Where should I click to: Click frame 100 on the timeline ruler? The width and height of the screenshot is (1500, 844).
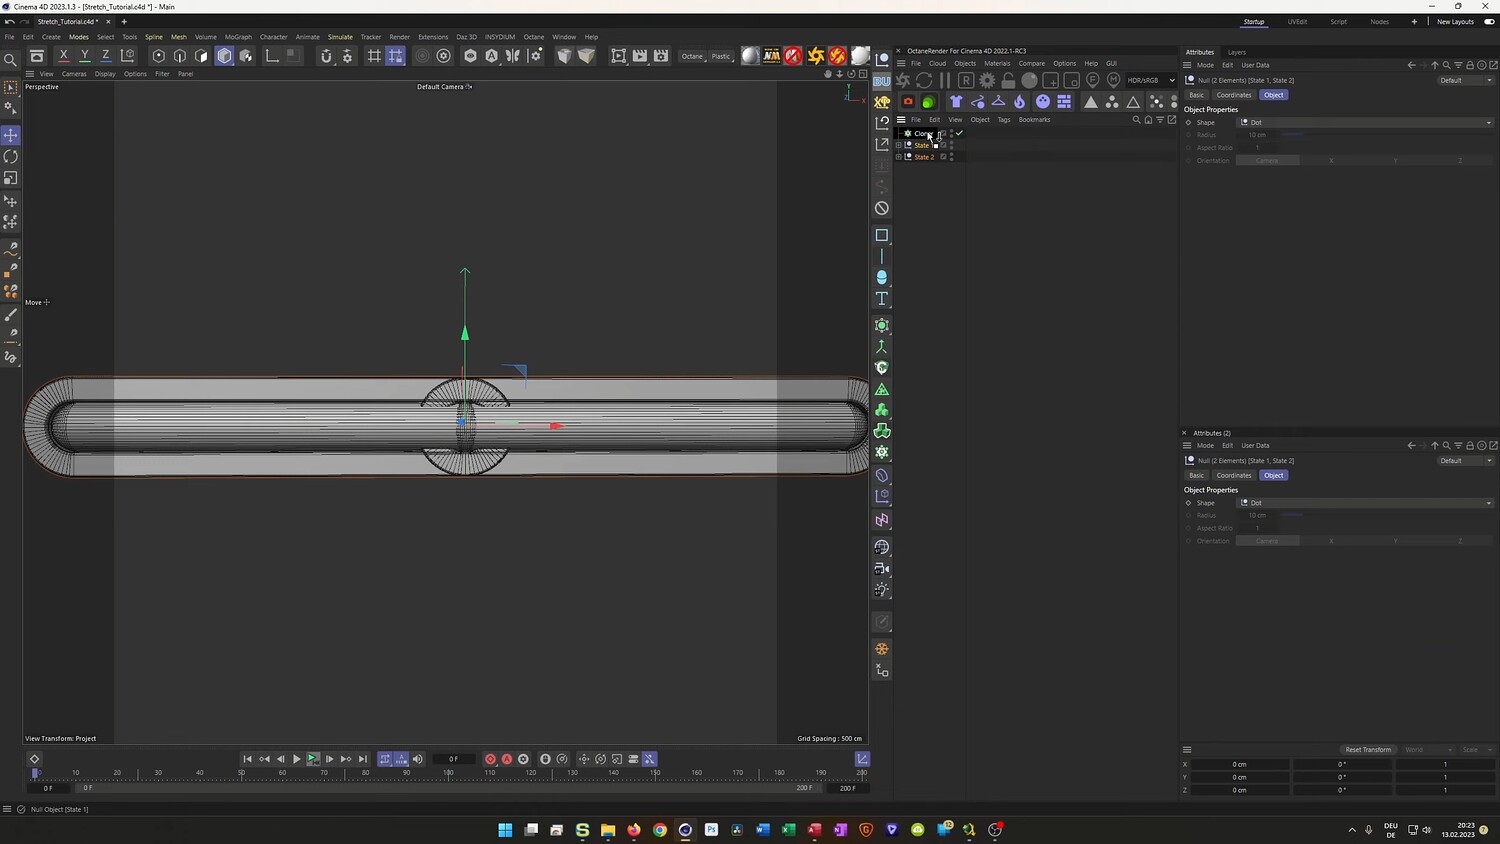448,773
